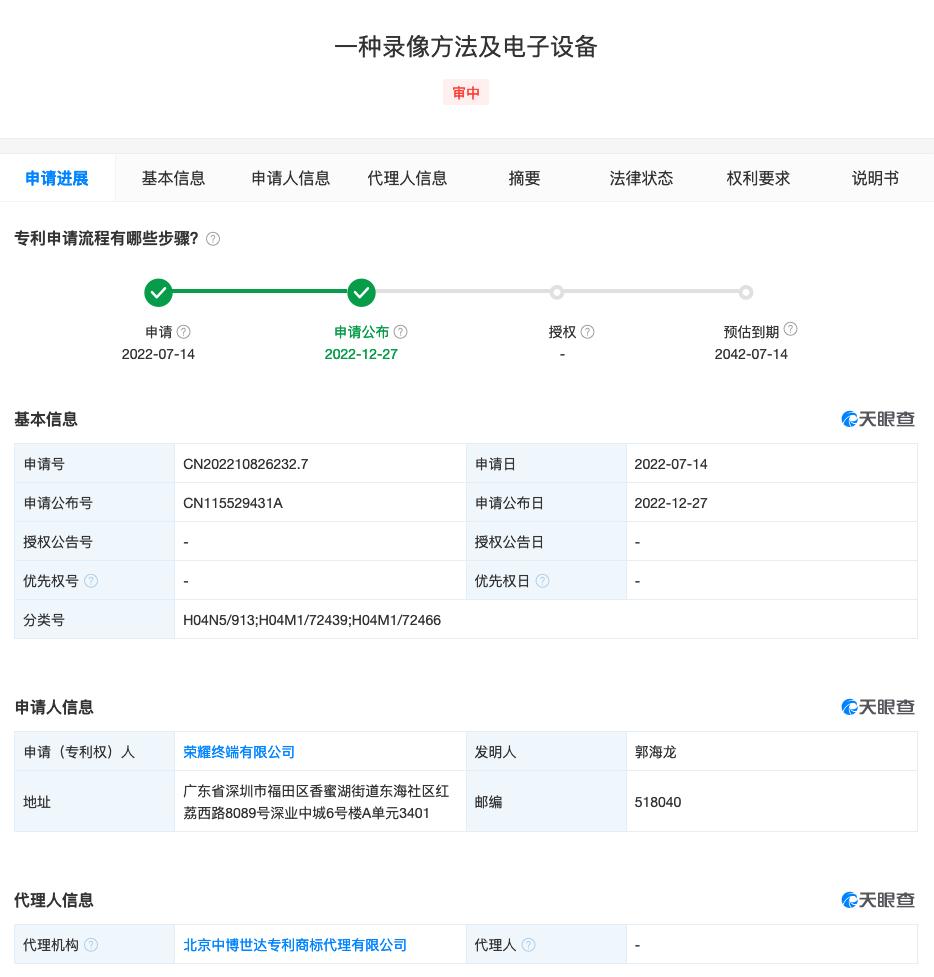Click the help icon next to 申请公布
Image resolution: width=934 pixels, height=977 pixels.
400,332
